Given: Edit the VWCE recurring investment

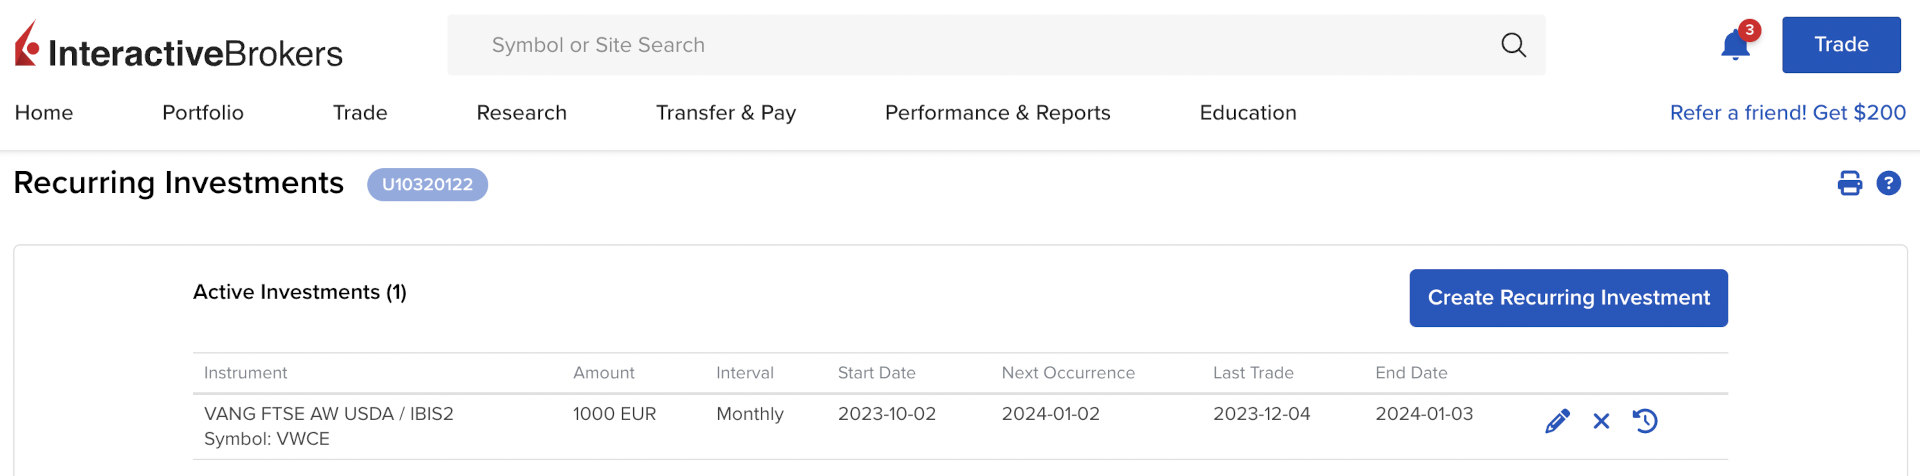Looking at the screenshot, I should tap(1557, 421).
